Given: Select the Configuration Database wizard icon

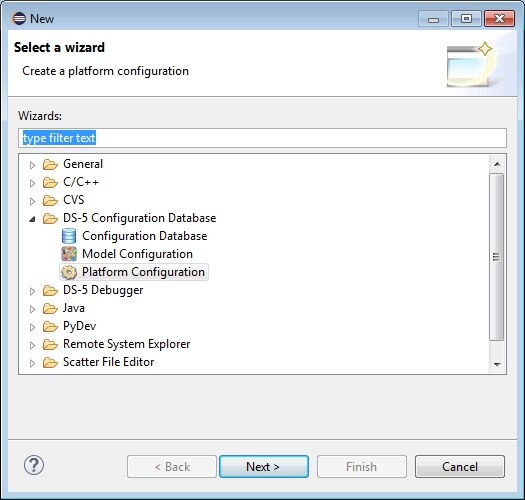Looking at the screenshot, I should coord(69,236).
